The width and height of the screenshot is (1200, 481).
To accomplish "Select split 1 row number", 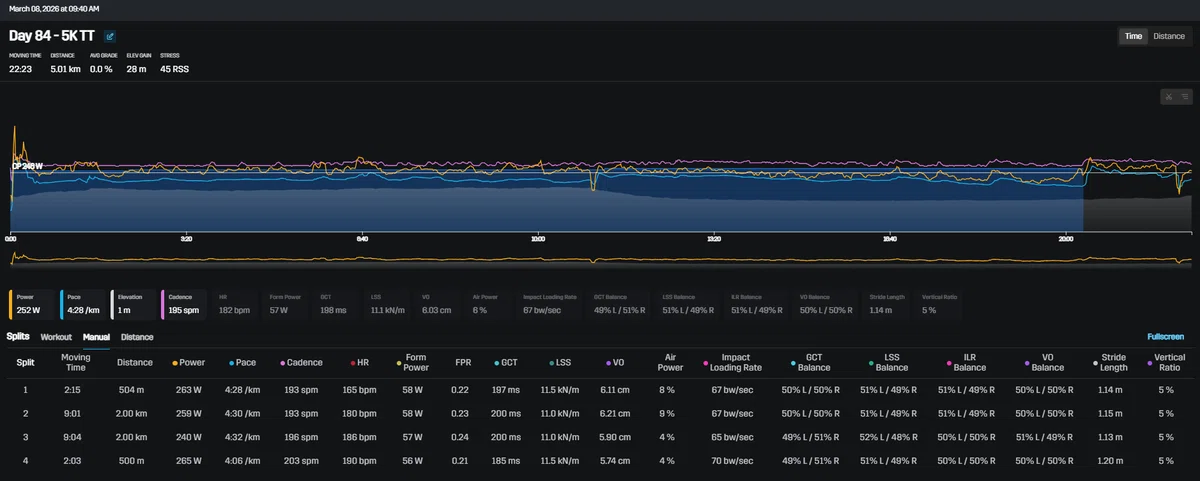I will click(x=26, y=389).
